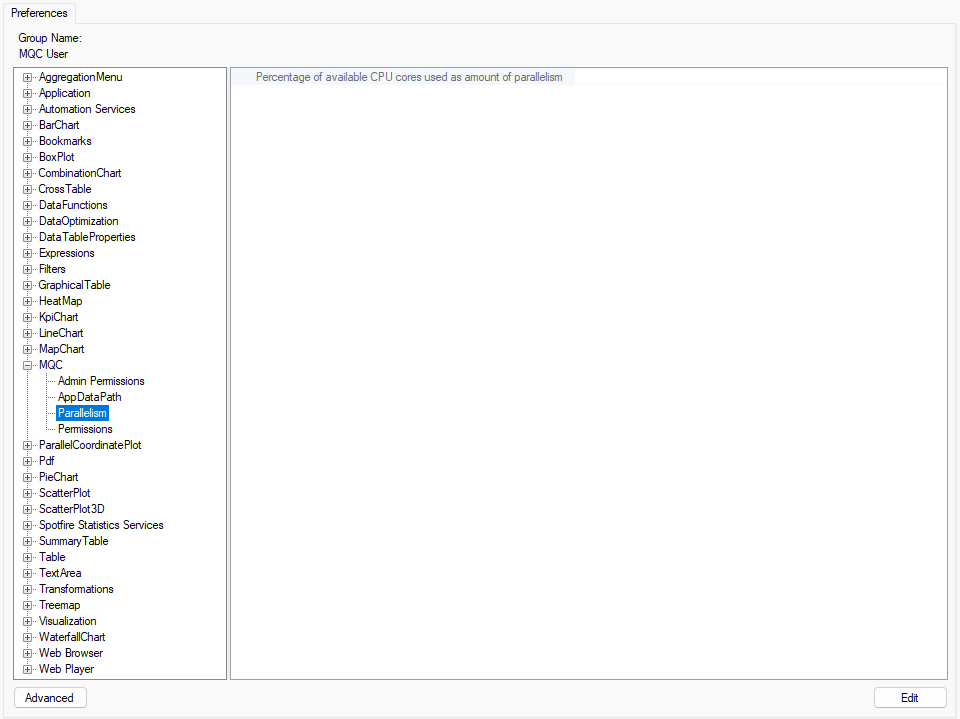The image size is (960, 719).
Task: Expand the Automation Services node
Action: (x=28, y=109)
